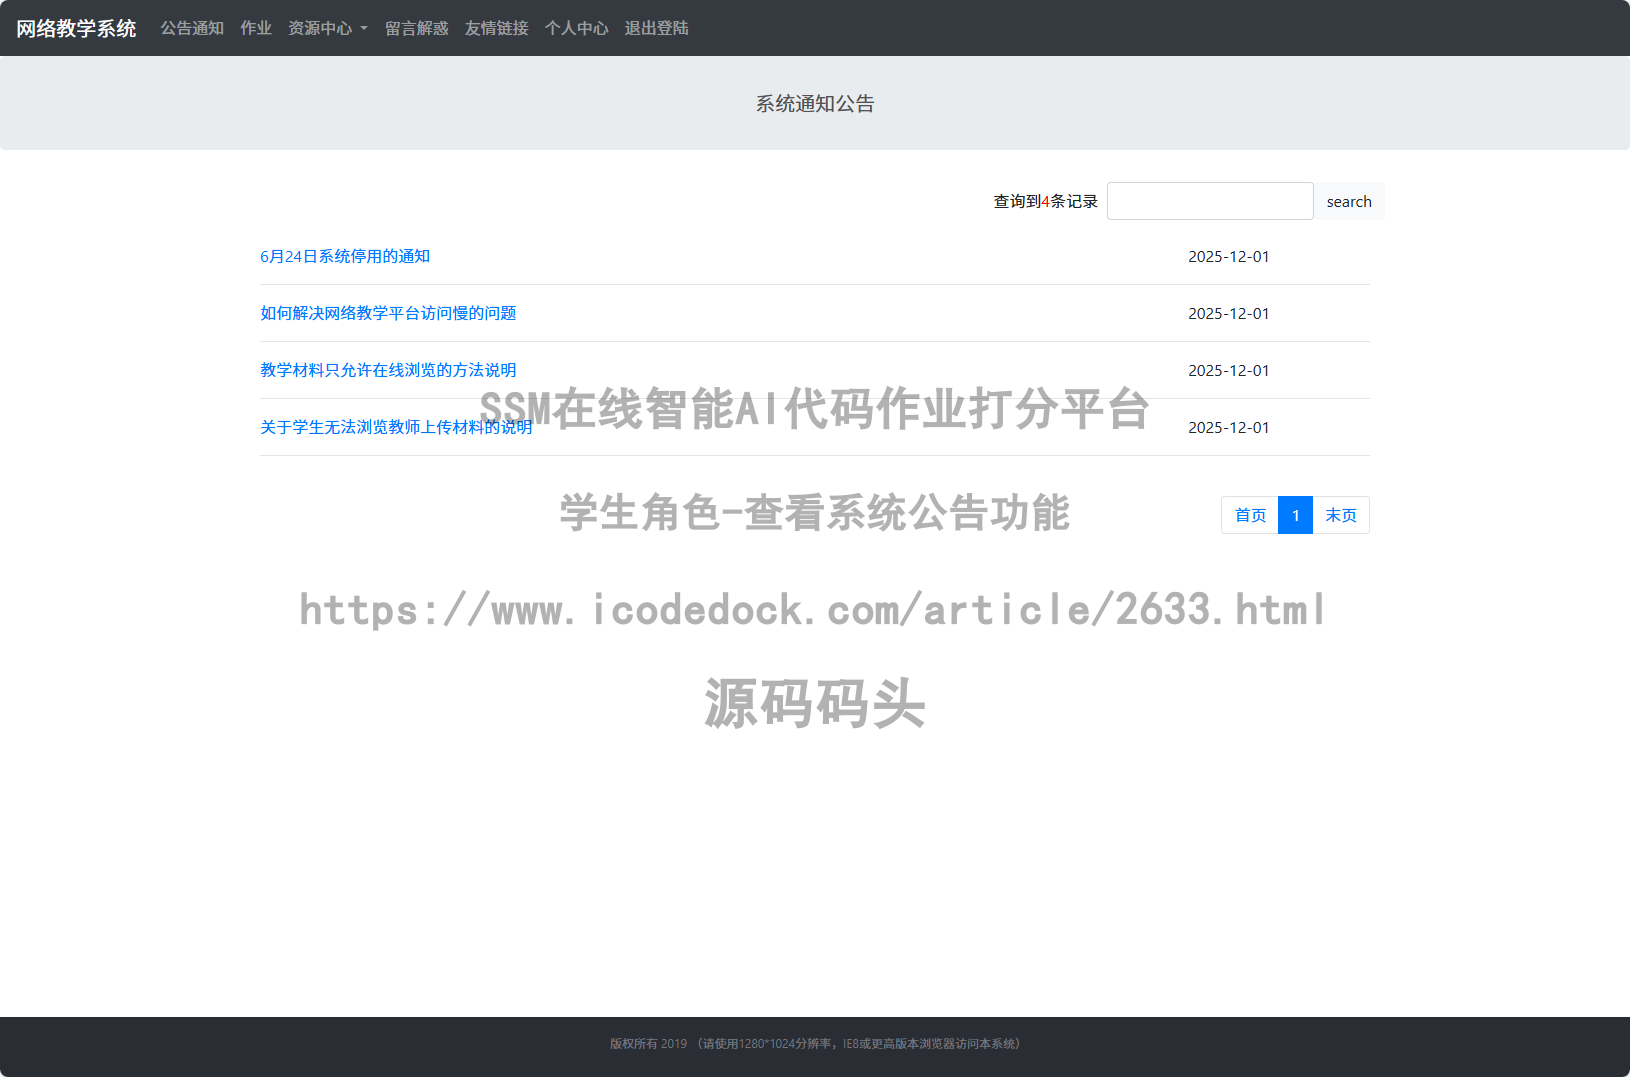
Task: Select the 作业 navigation item
Action: [256, 28]
